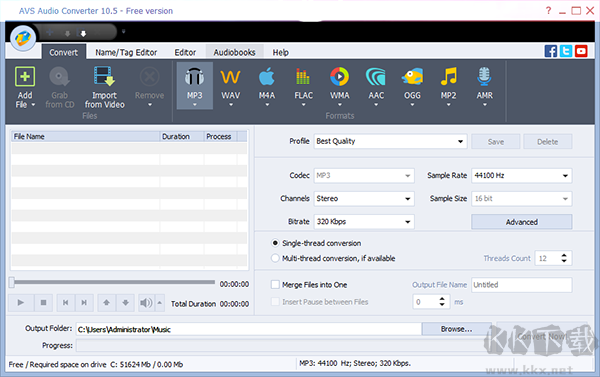Enable Merge Files into One
The image size is (600, 377).
coord(275,285)
